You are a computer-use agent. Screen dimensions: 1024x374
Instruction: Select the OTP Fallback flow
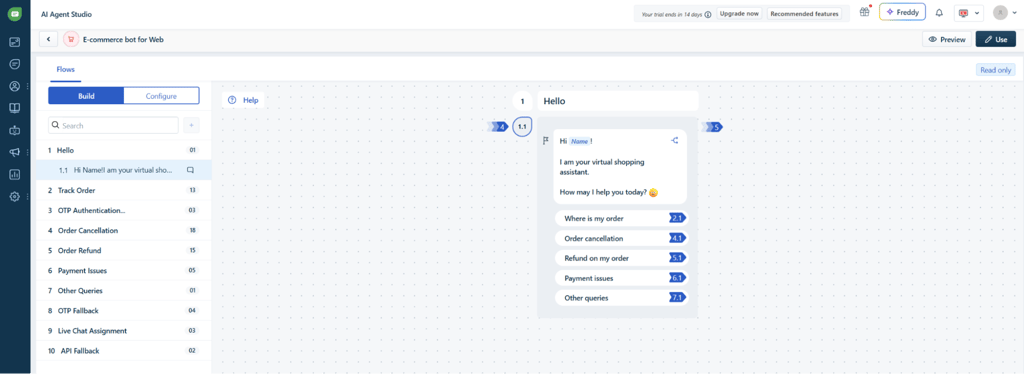coord(123,311)
